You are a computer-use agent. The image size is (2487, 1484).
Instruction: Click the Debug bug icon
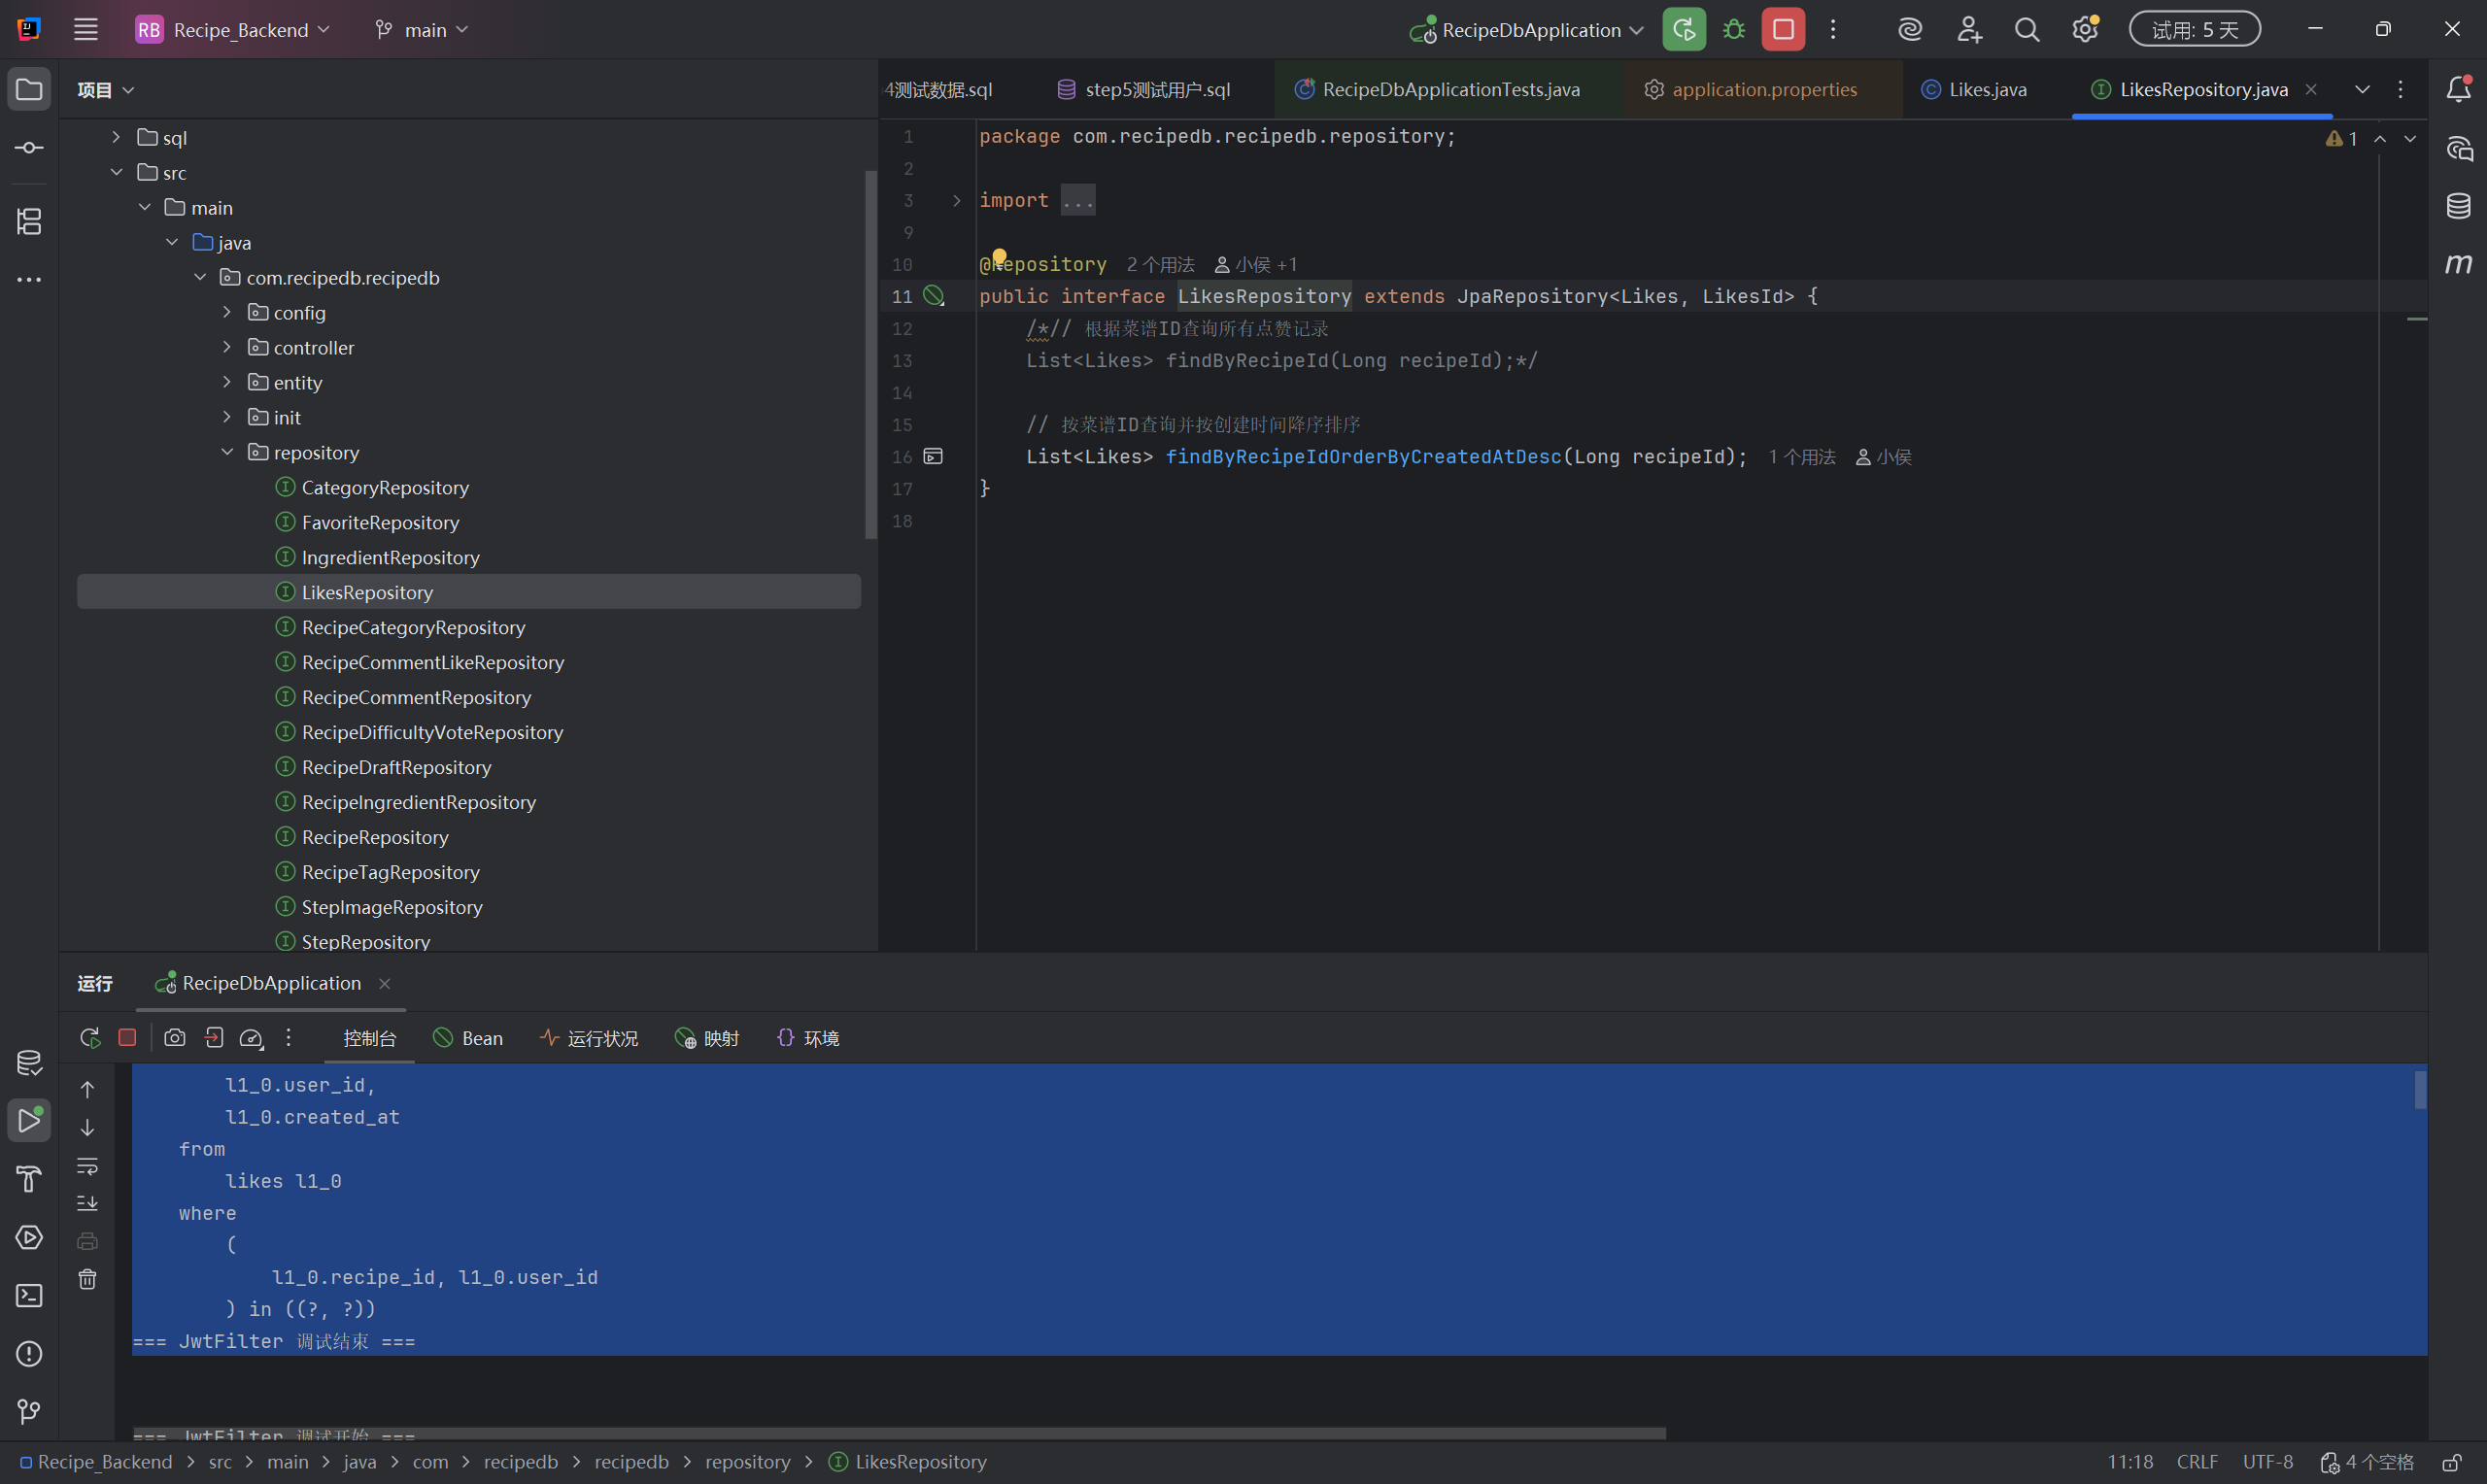click(x=1734, y=30)
